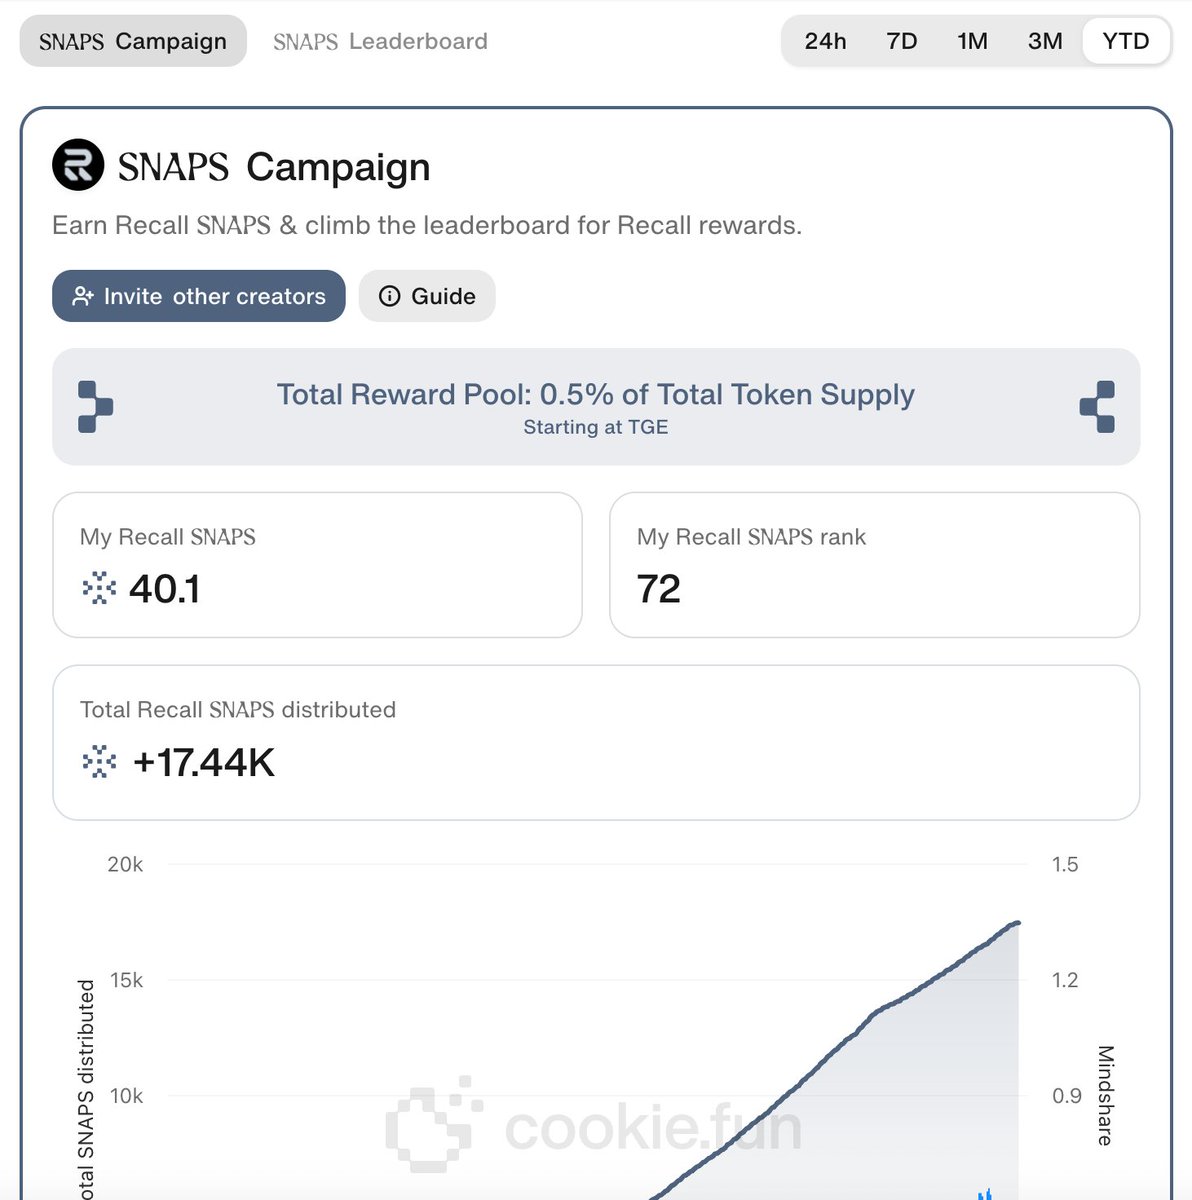This screenshot has height=1200, width=1192.
Task: Click the left pixel decoration in reward banner
Action: pyautogui.click(x=95, y=406)
